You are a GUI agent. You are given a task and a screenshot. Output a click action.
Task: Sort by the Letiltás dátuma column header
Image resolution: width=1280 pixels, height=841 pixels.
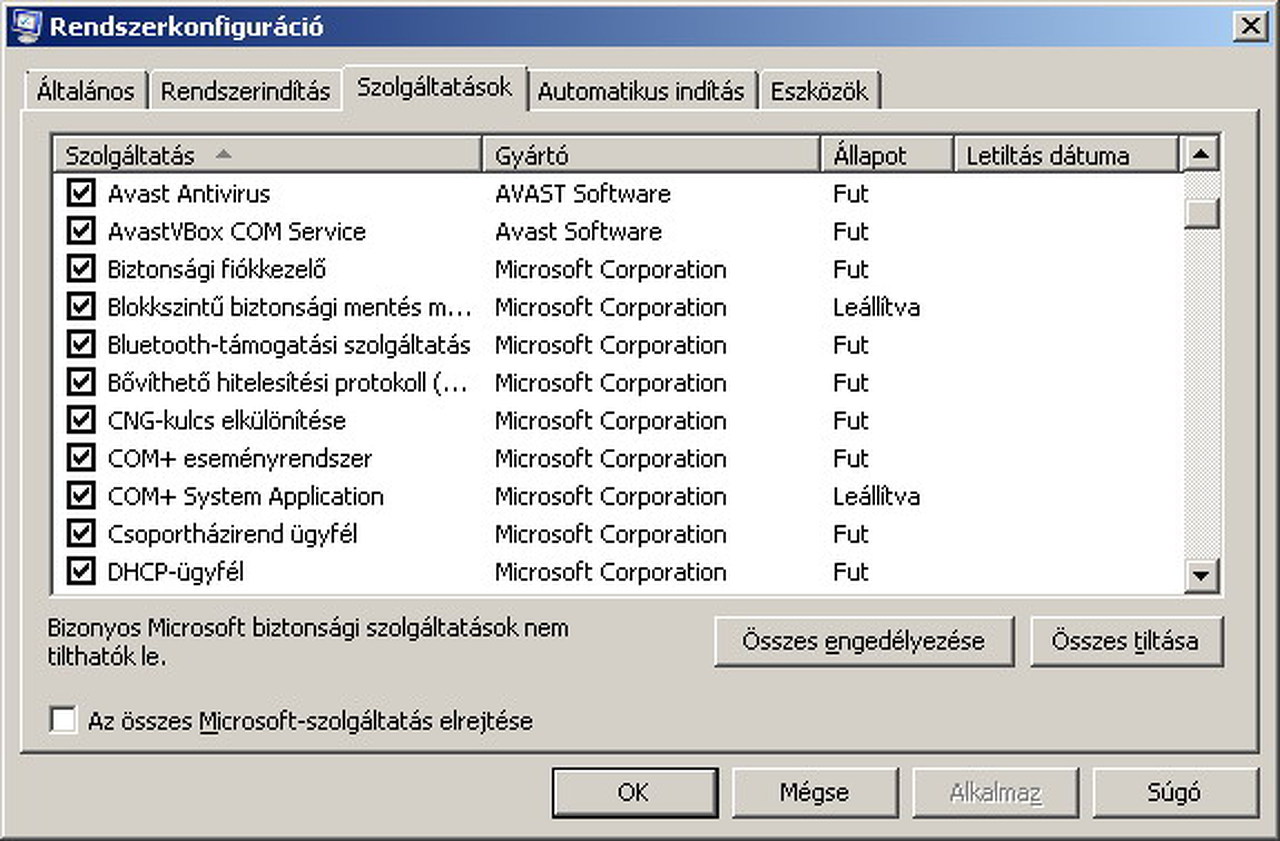coord(1066,156)
